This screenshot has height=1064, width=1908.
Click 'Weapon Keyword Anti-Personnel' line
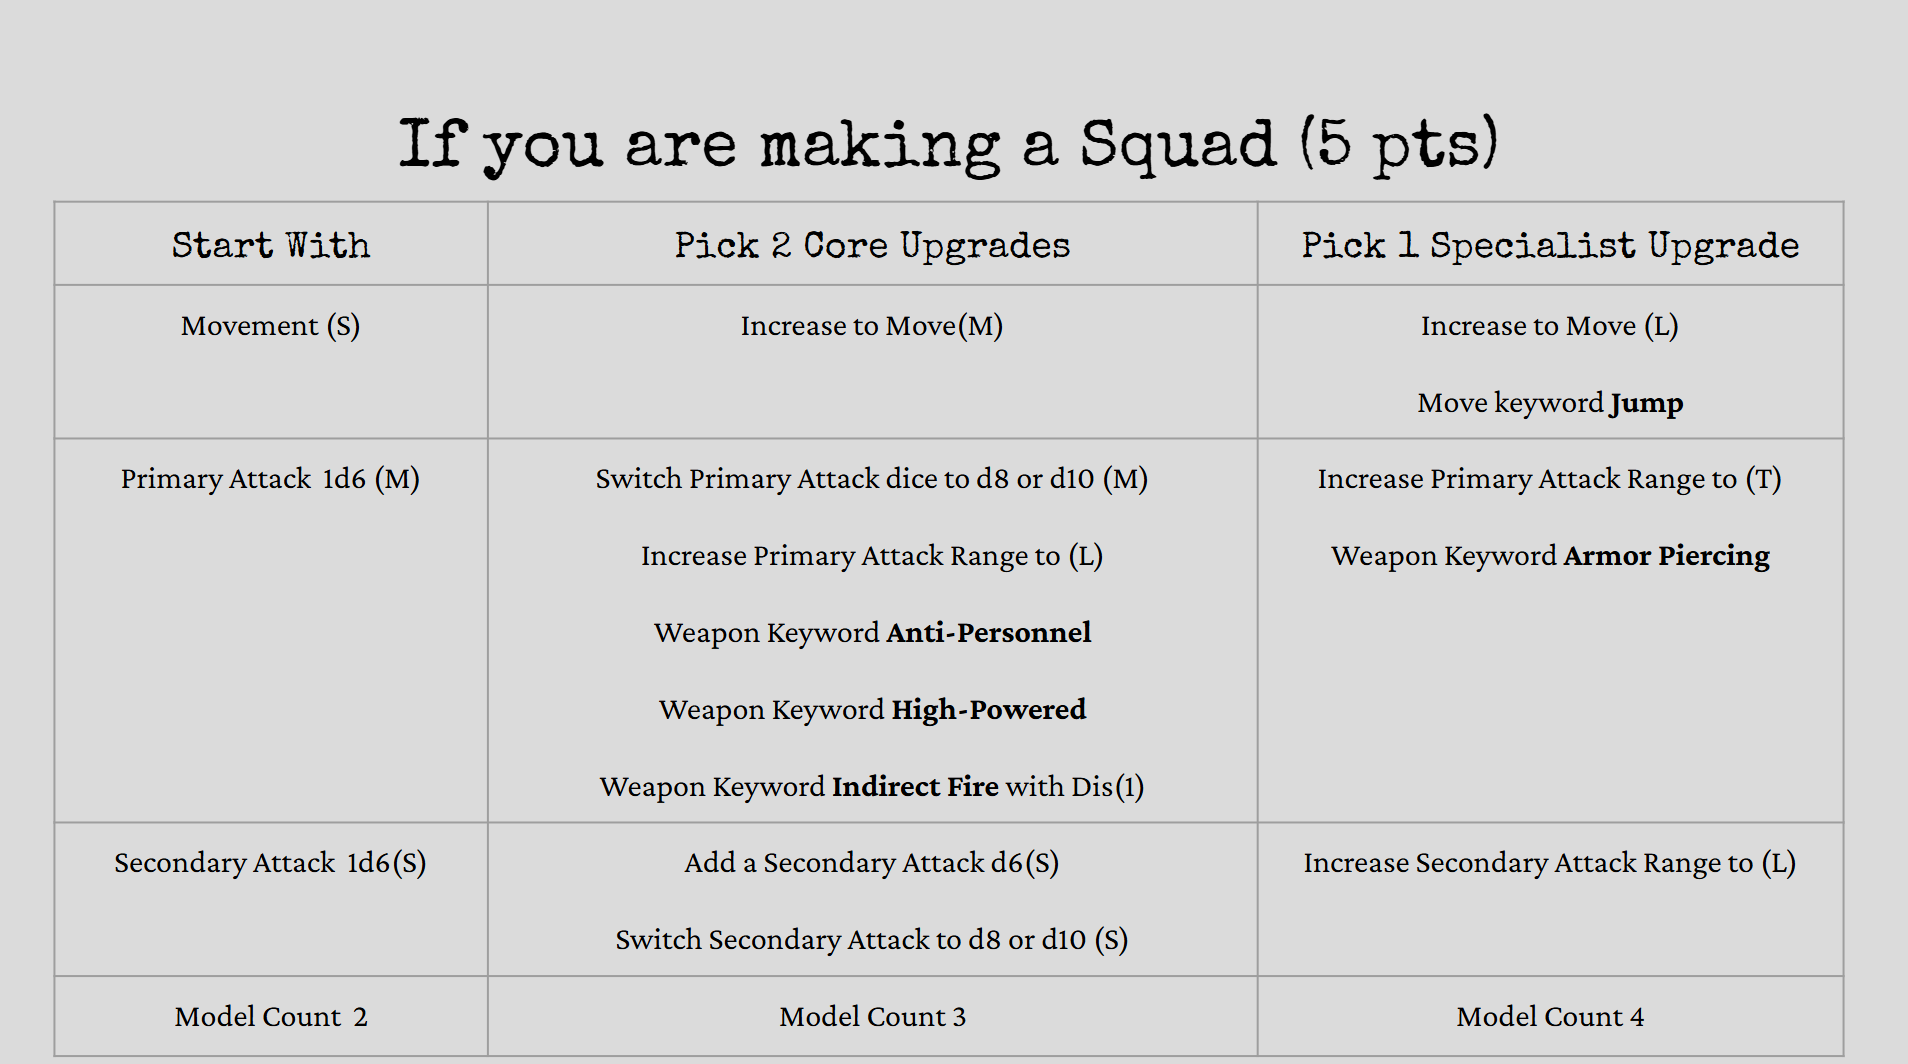pos(872,633)
